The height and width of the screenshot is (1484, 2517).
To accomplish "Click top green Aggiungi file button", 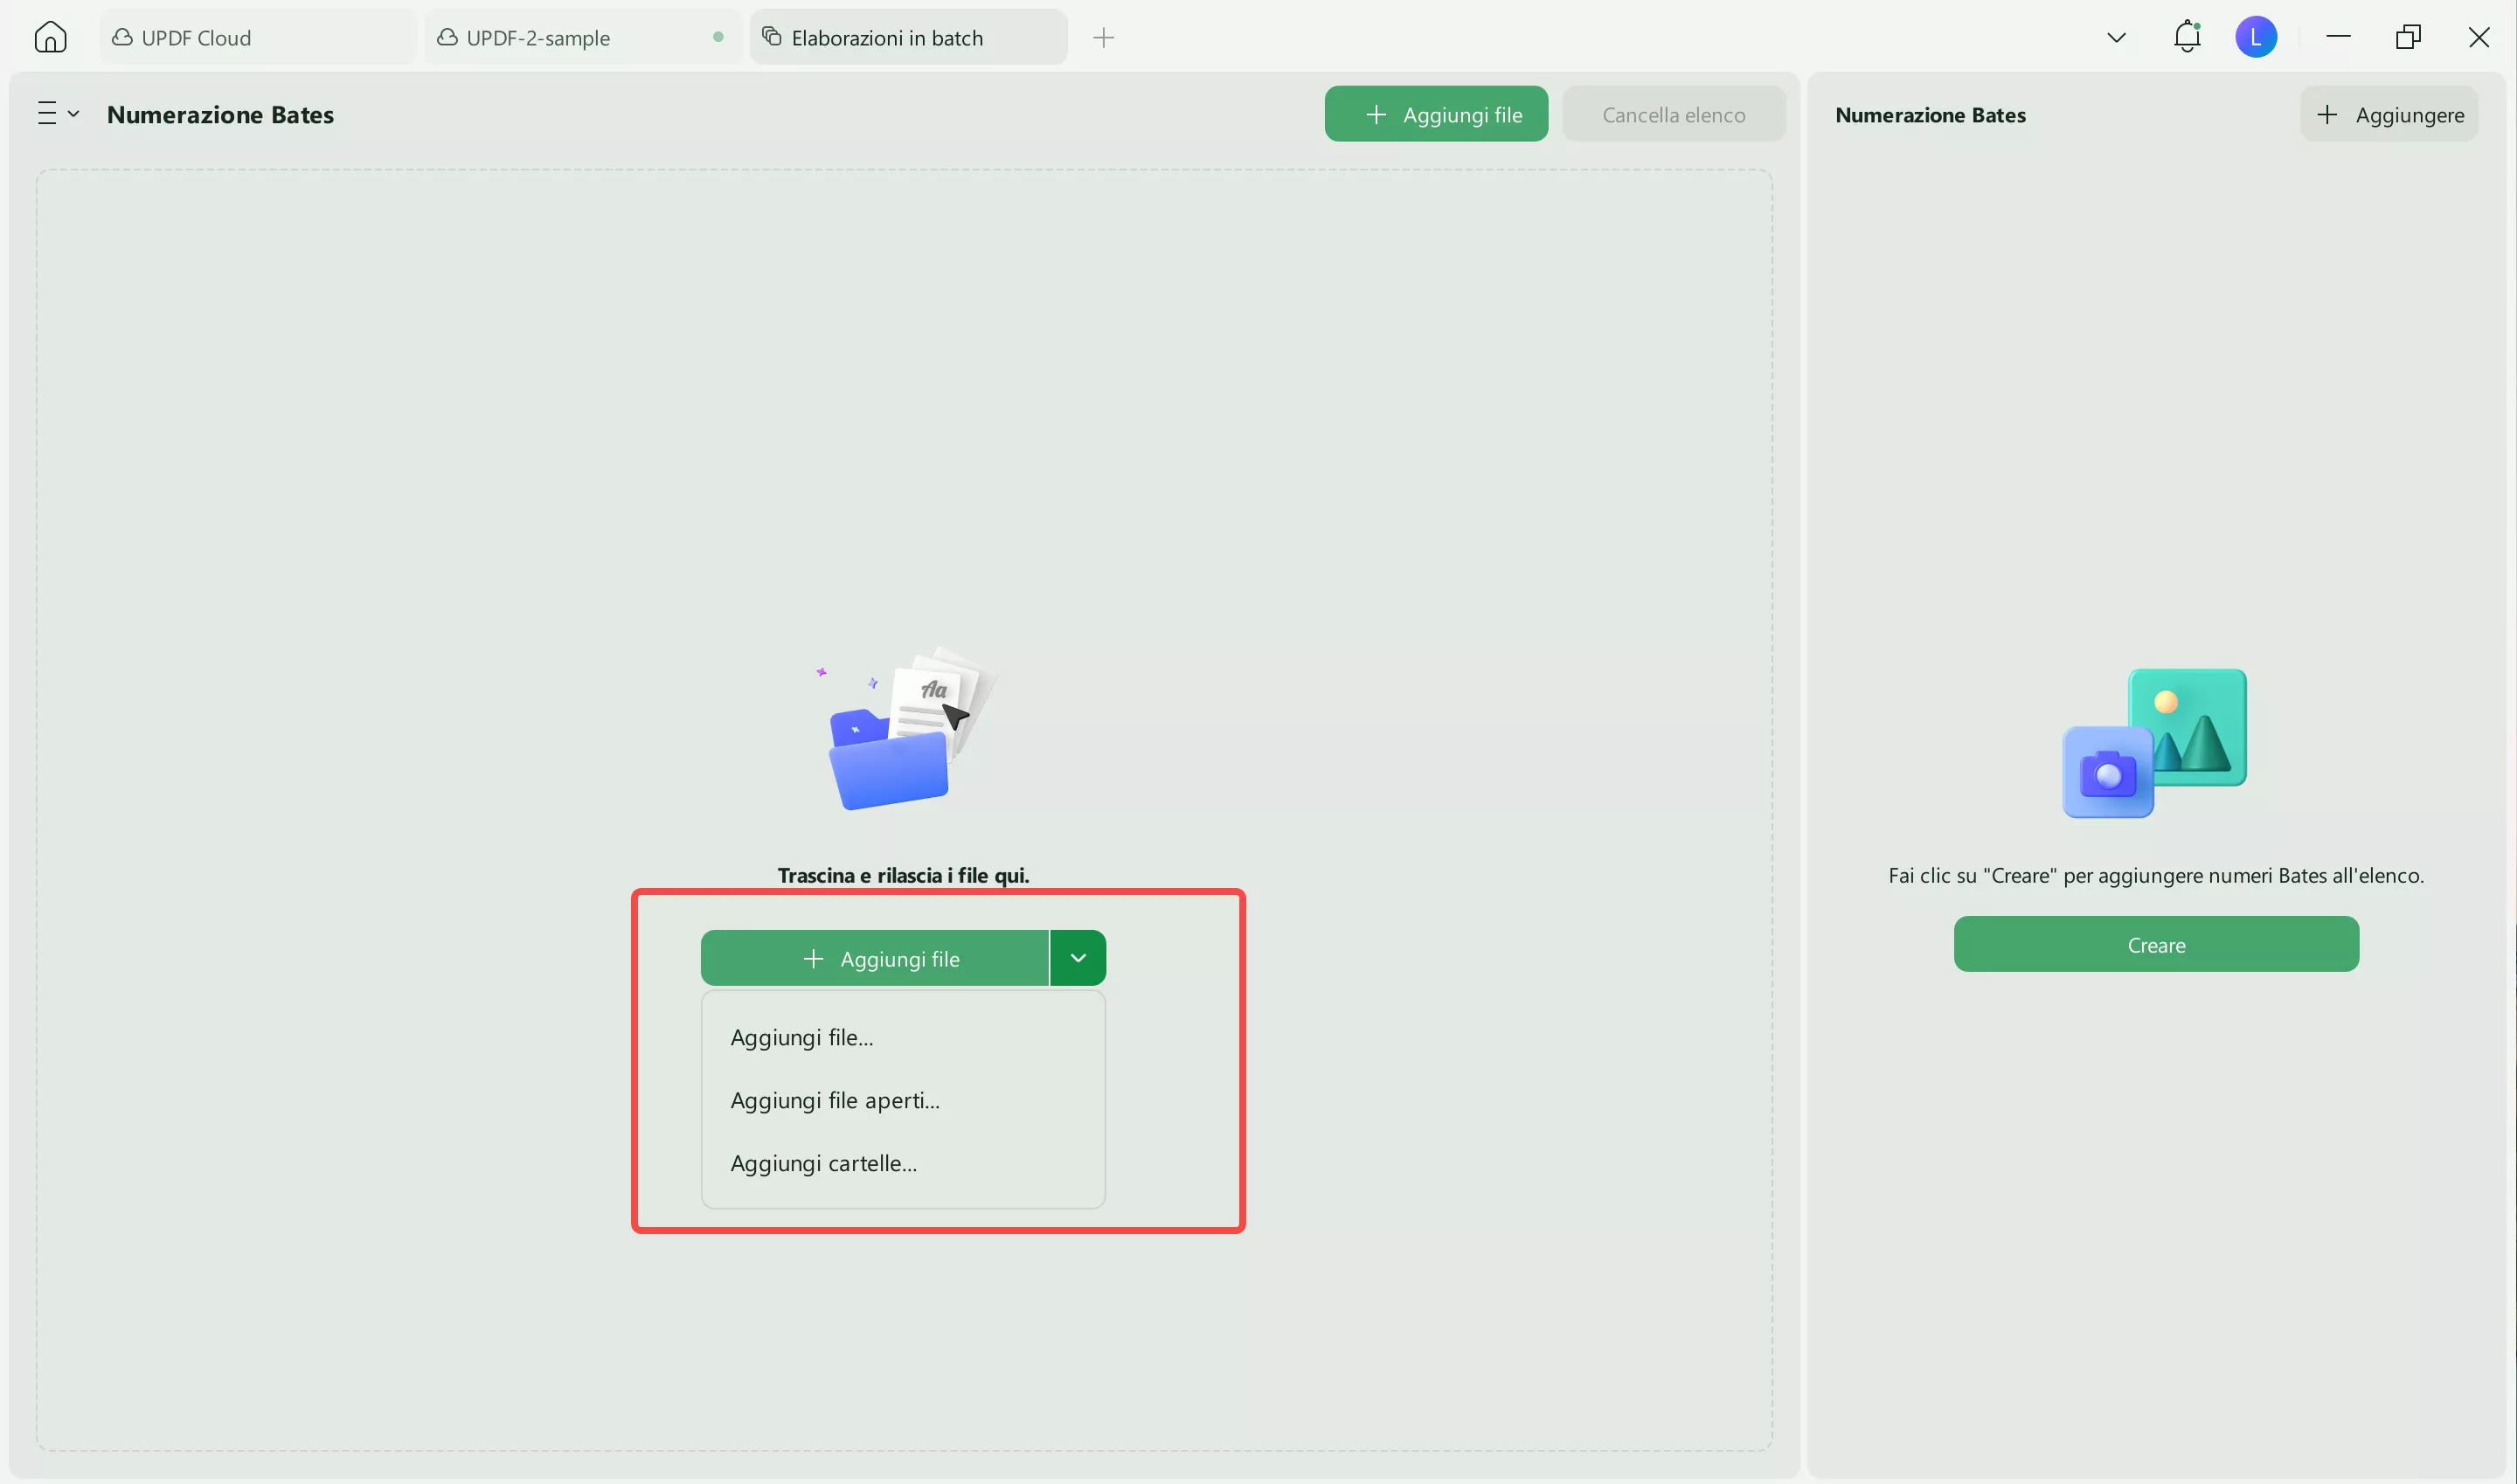I will tap(1435, 114).
